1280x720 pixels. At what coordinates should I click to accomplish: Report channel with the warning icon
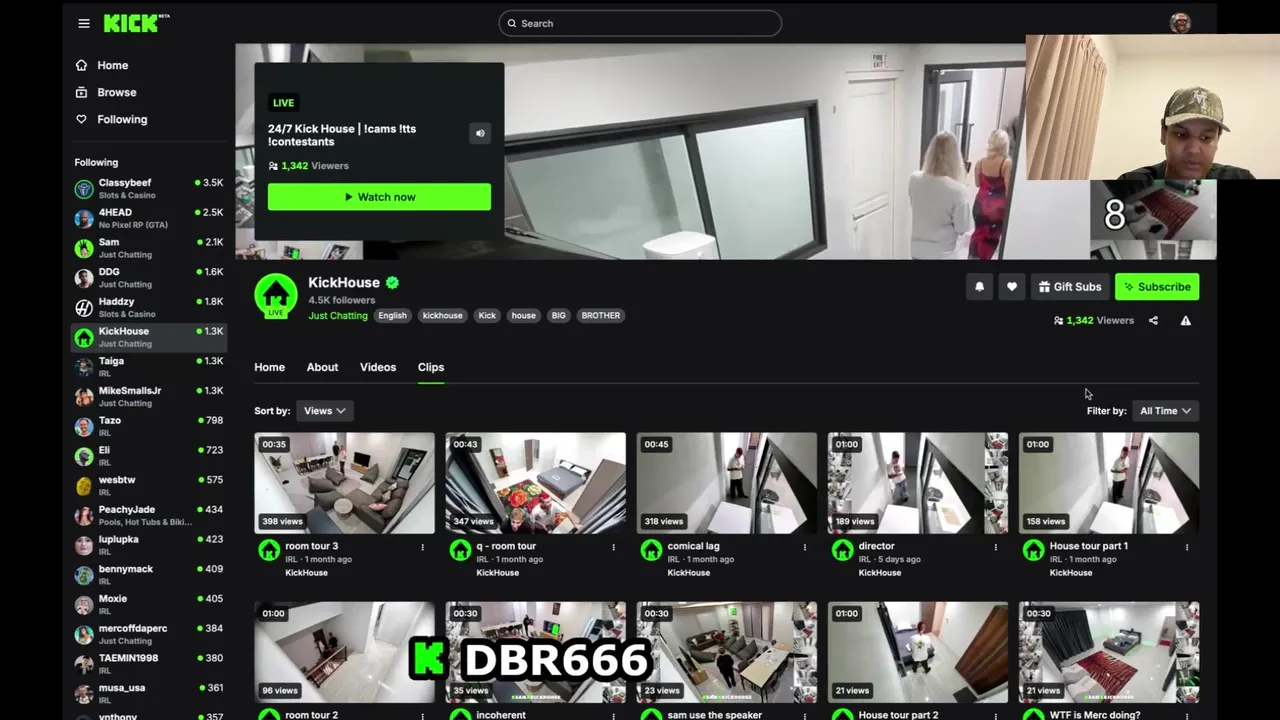(x=1186, y=321)
